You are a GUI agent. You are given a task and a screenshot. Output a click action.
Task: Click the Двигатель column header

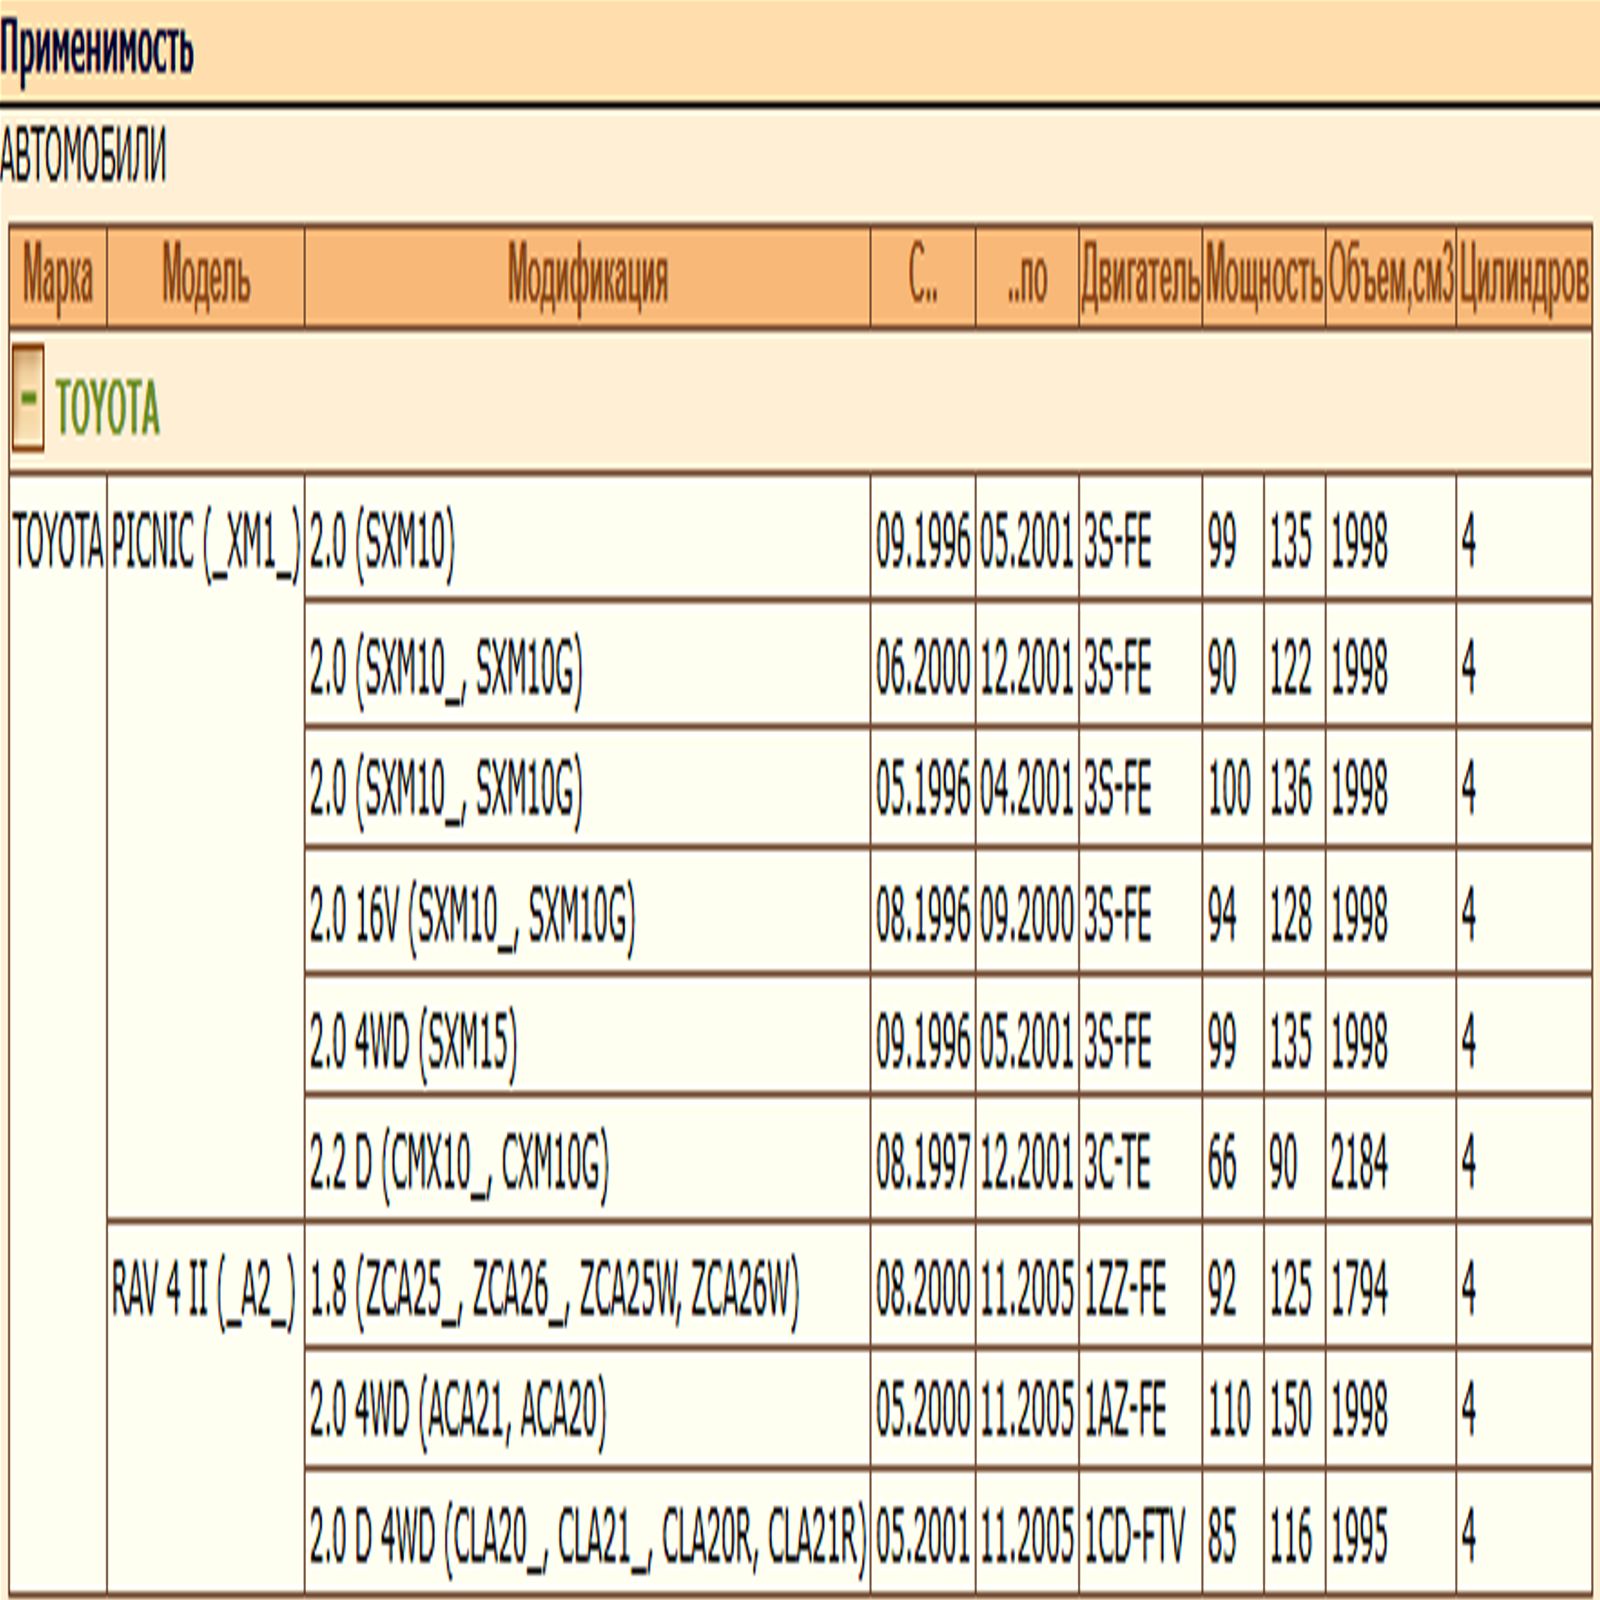(x=1140, y=277)
